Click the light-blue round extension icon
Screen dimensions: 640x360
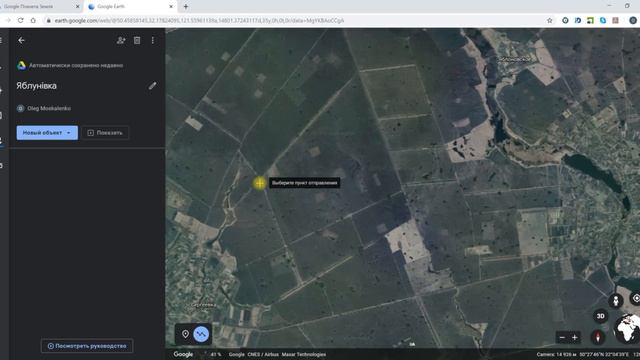(x=603, y=20)
